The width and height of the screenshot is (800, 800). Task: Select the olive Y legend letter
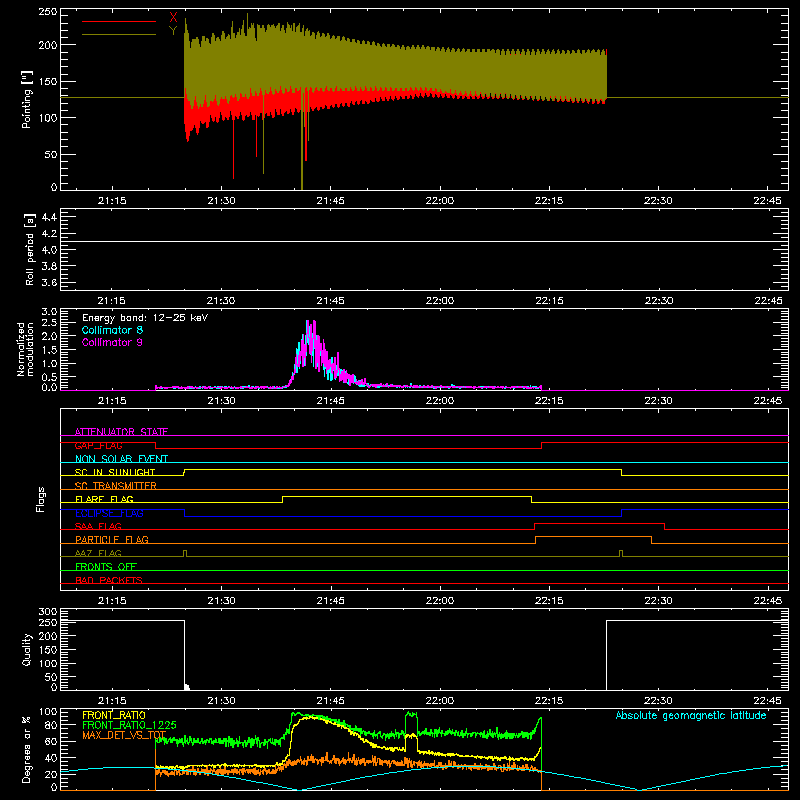173,31
